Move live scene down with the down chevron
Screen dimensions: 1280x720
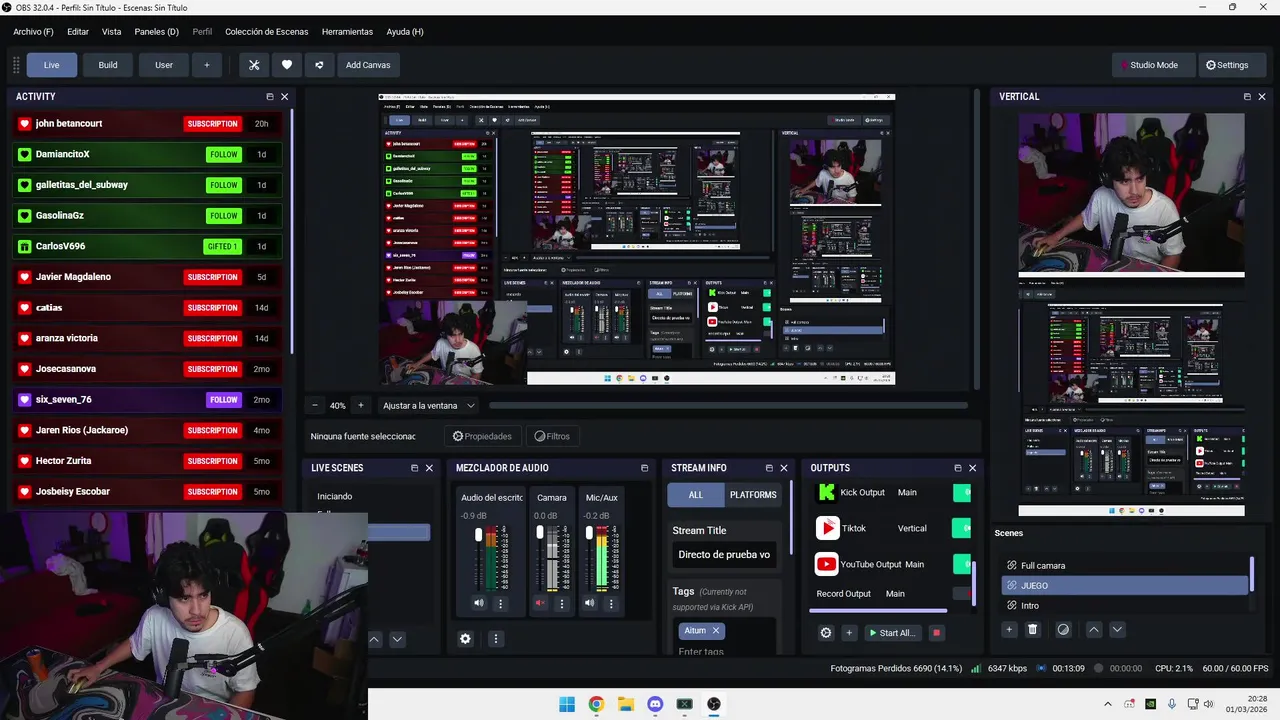(397, 639)
